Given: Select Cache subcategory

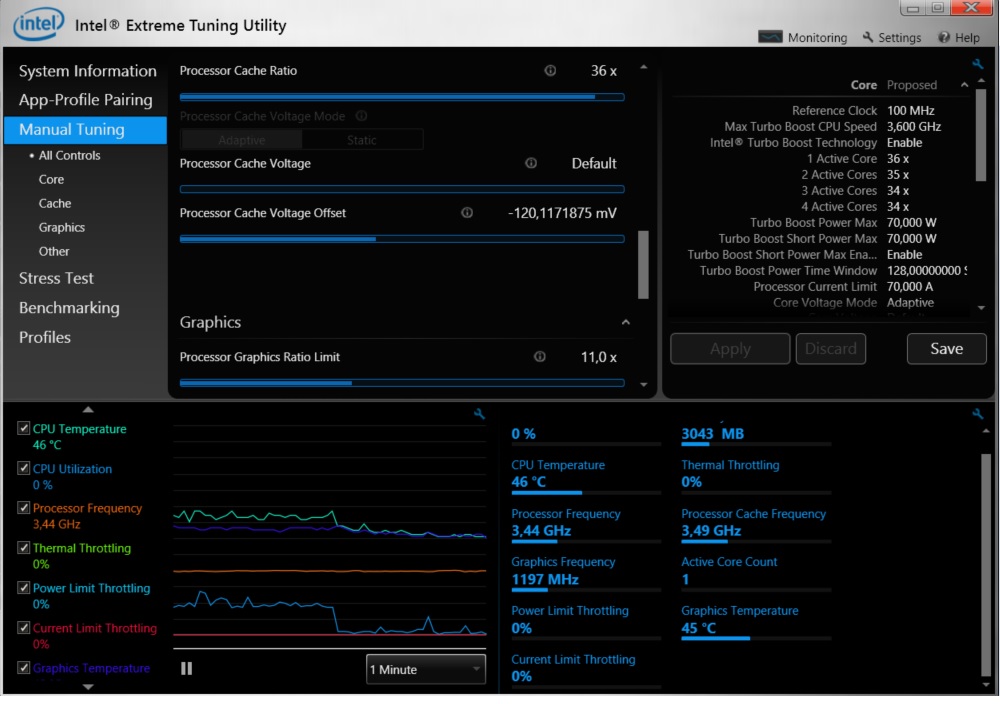Looking at the screenshot, I should [x=55, y=203].
